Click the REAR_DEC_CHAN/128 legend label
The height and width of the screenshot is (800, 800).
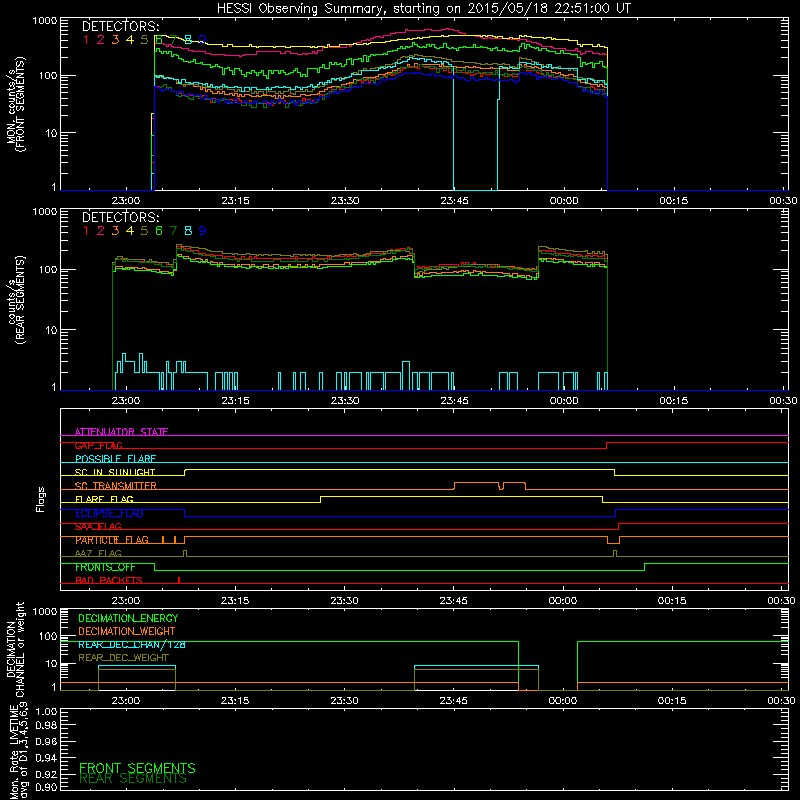pos(132,645)
